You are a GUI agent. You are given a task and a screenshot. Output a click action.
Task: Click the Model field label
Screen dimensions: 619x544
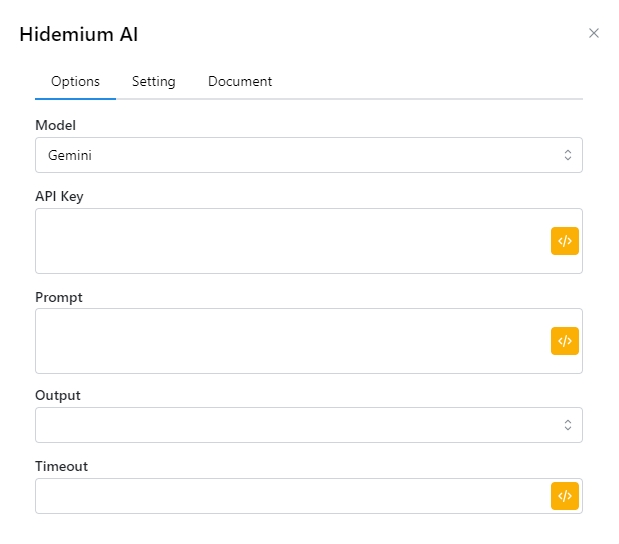click(x=55, y=126)
